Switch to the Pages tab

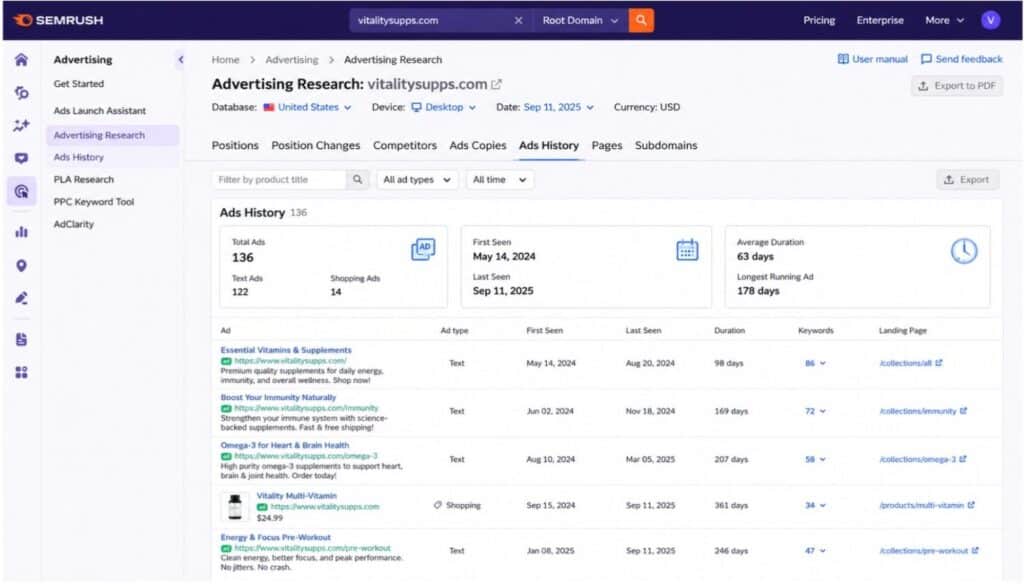(x=607, y=146)
